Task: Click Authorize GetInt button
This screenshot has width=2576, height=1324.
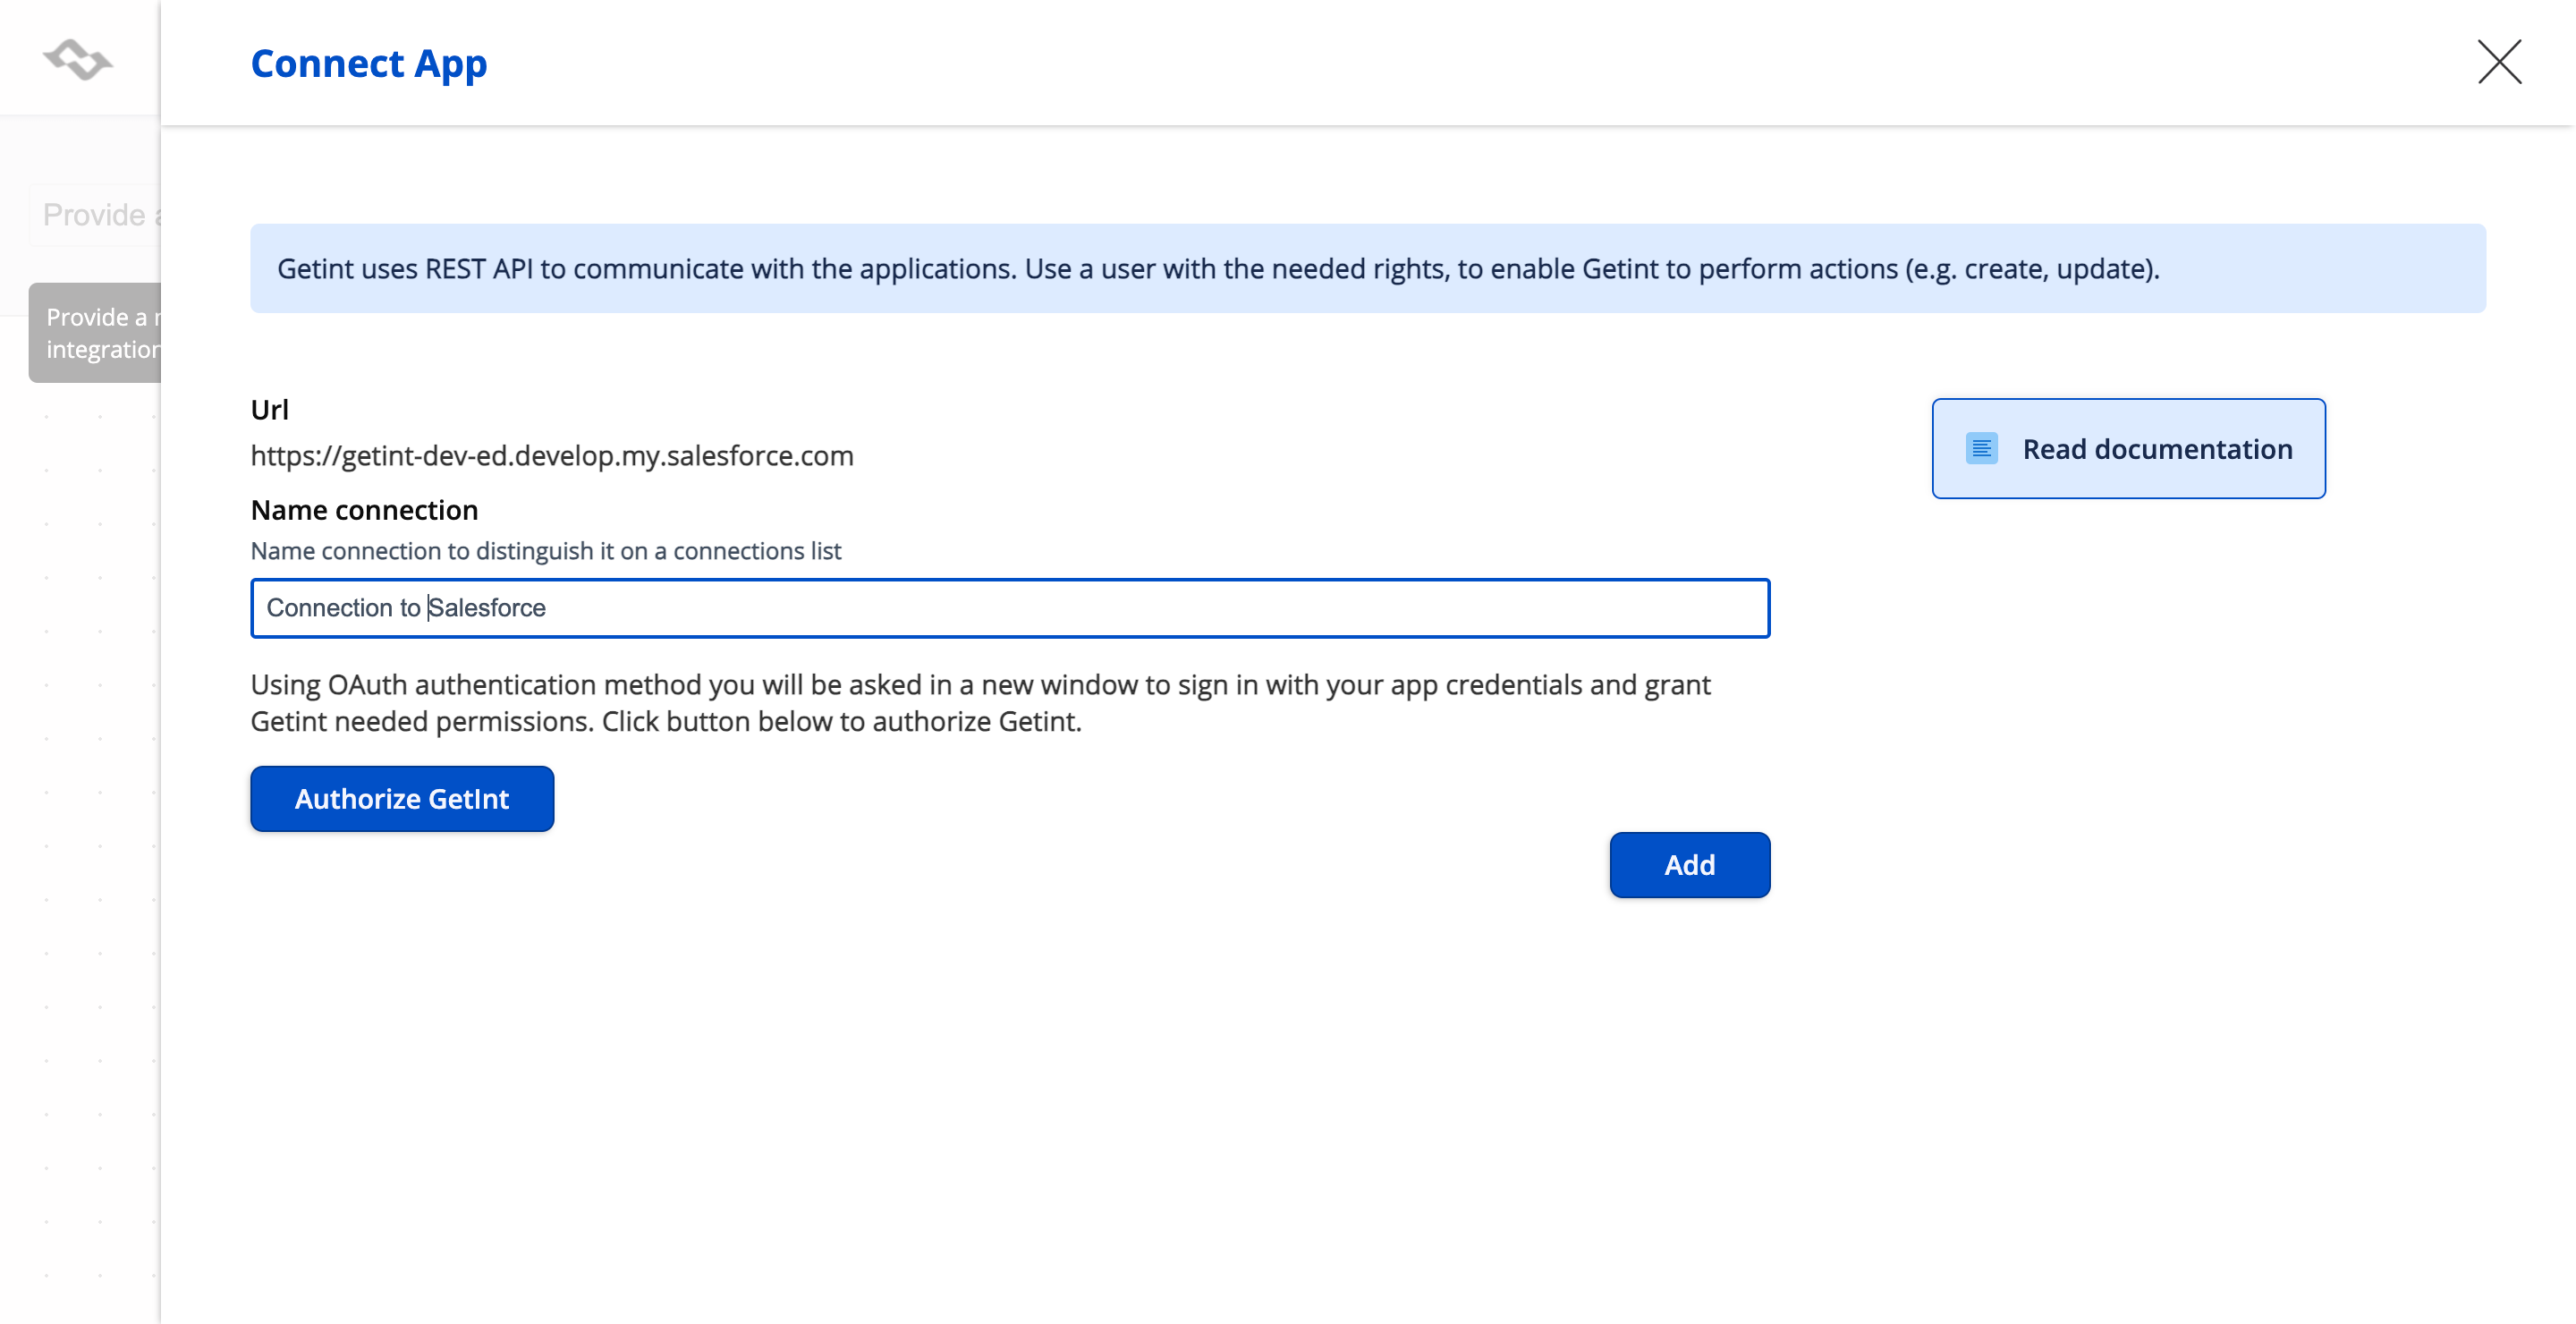Action: pos(402,799)
